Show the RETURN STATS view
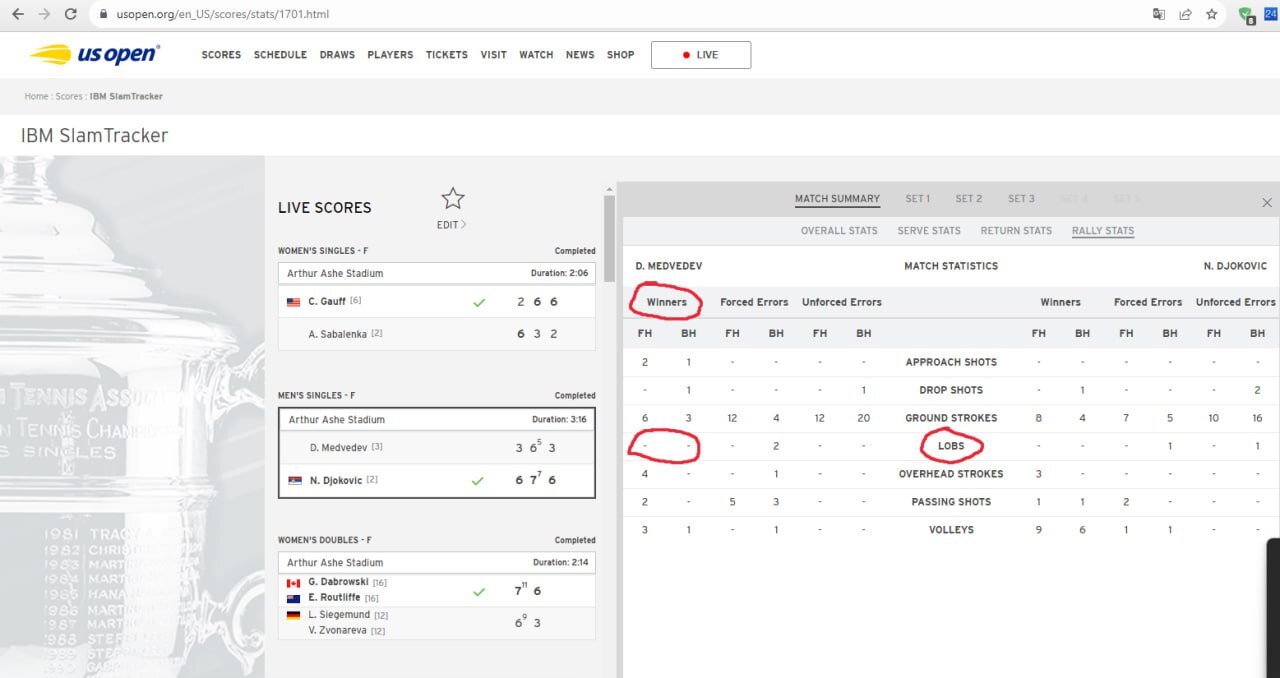Screen dimensions: 1280x678 1016,231
